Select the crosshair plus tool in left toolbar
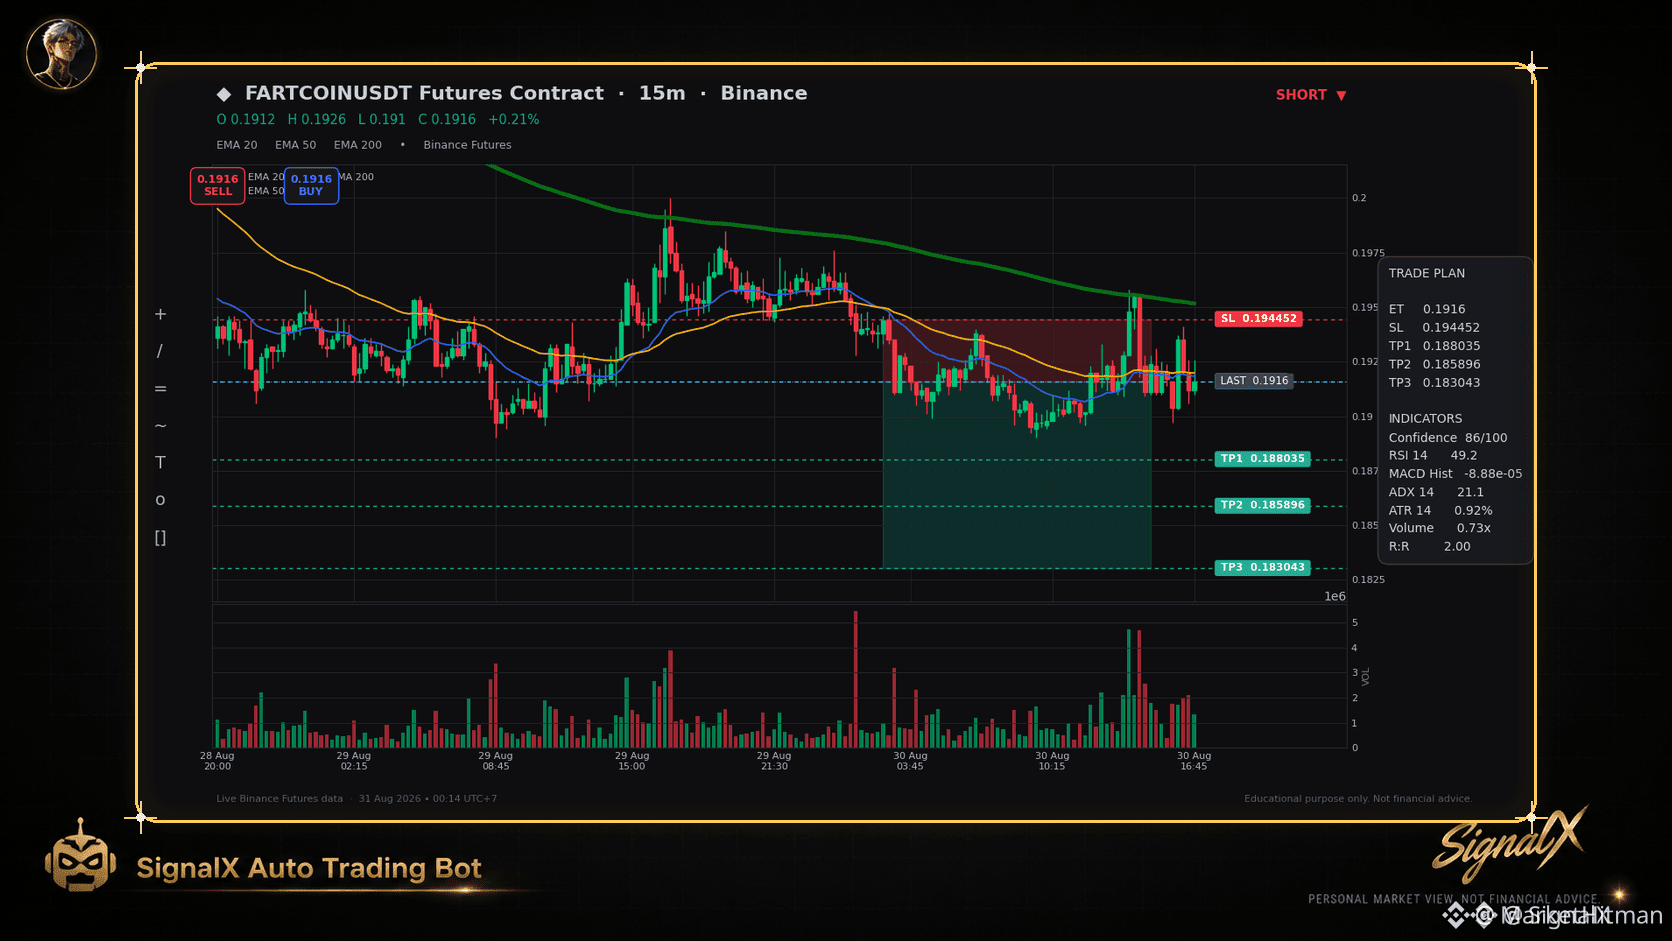Image resolution: width=1672 pixels, height=941 pixels. 160,314
